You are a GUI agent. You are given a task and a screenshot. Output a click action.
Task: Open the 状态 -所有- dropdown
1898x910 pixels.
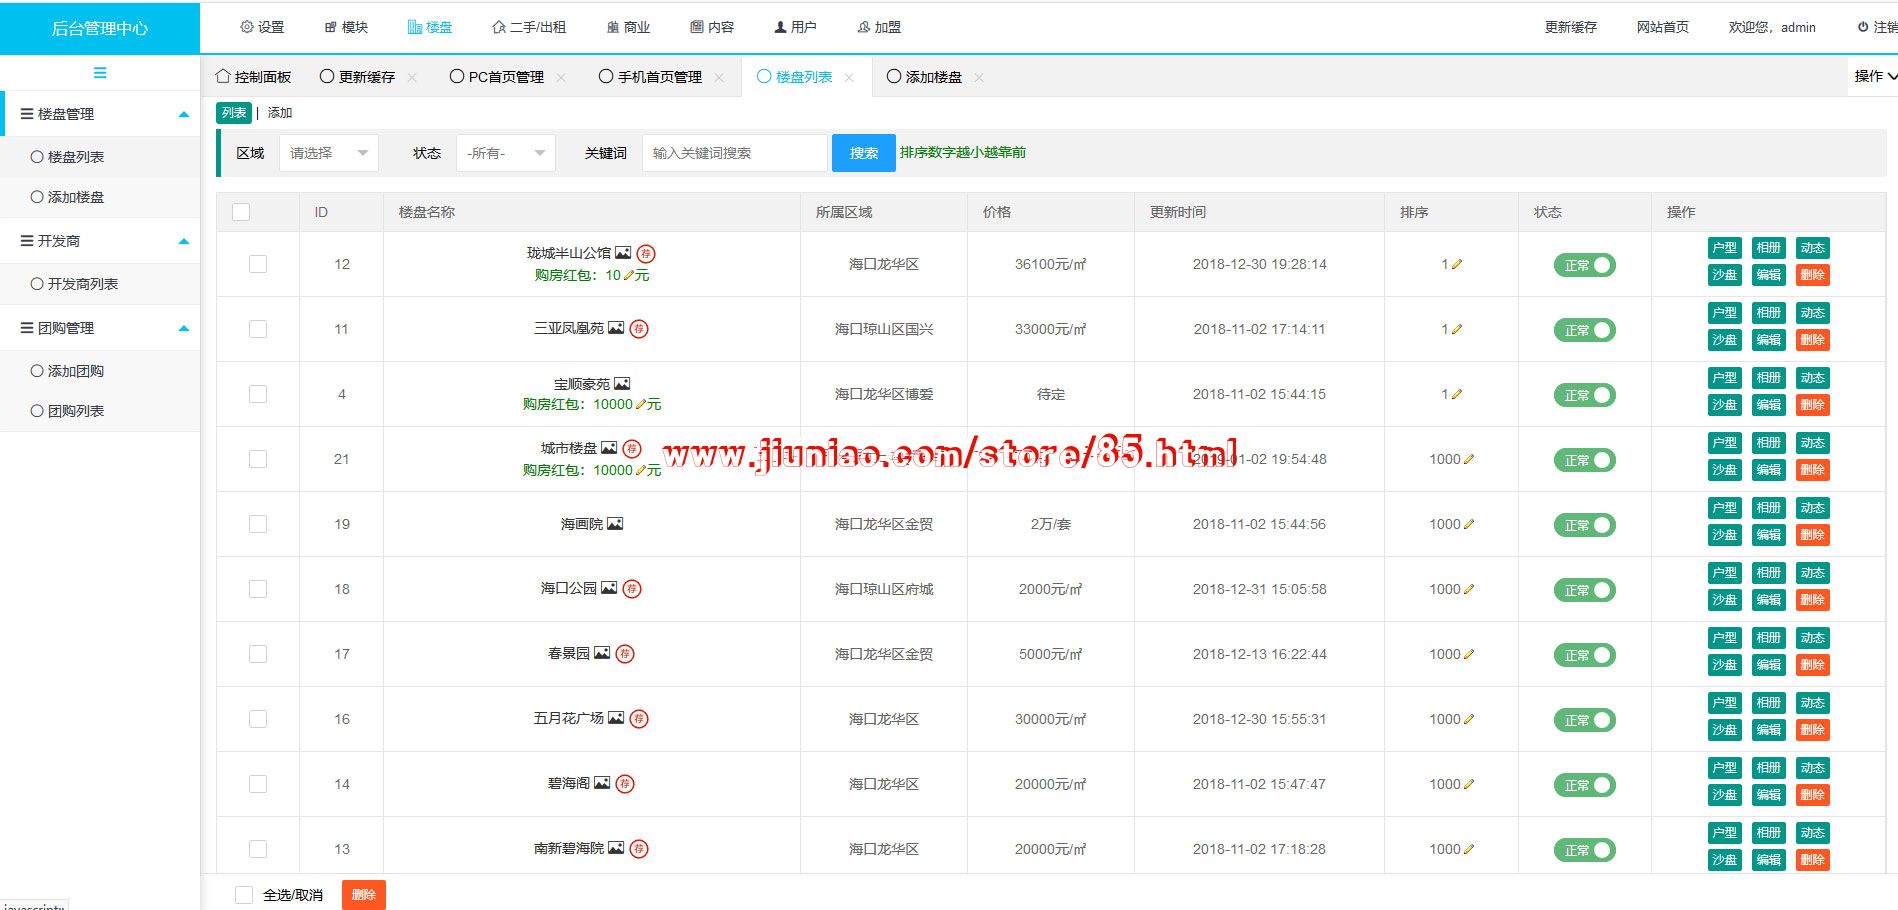click(505, 153)
